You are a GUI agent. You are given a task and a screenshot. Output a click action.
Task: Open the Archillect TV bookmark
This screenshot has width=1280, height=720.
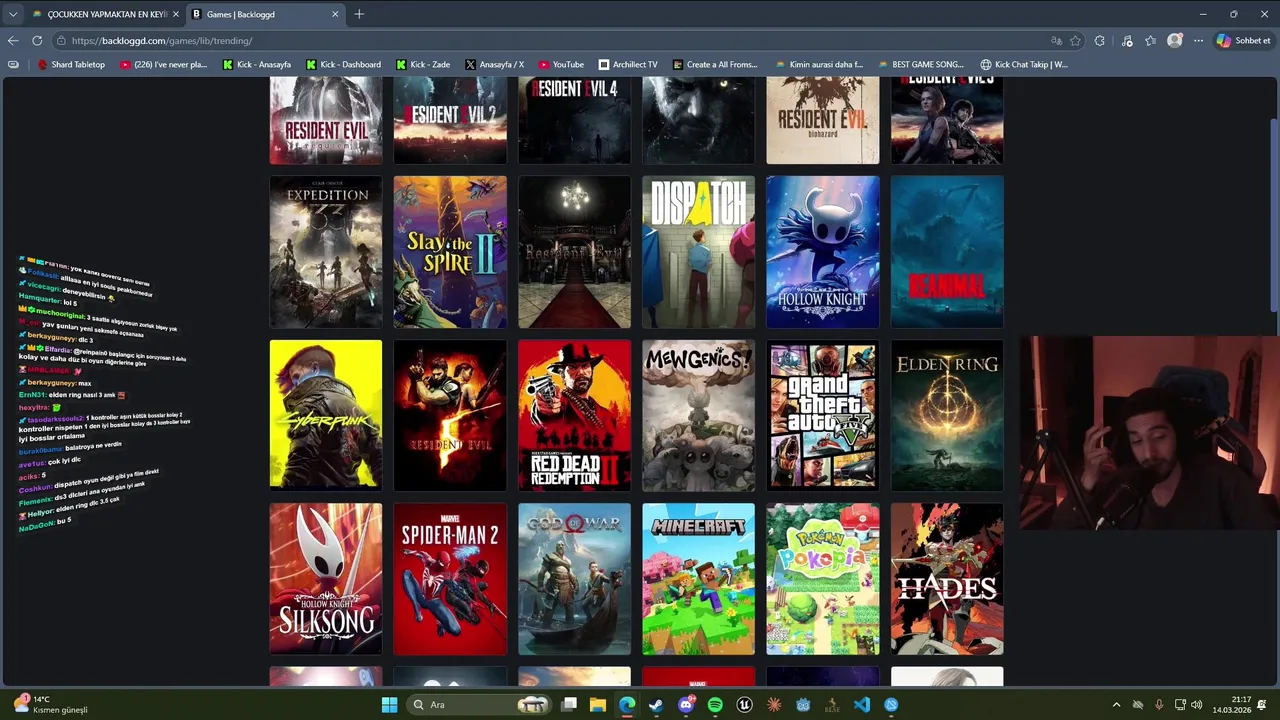tap(628, 64)
